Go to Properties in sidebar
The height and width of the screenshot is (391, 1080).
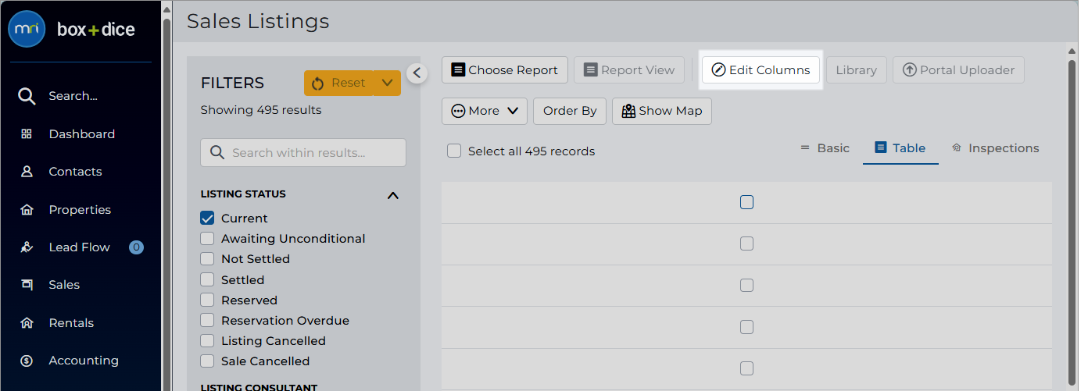80,209
